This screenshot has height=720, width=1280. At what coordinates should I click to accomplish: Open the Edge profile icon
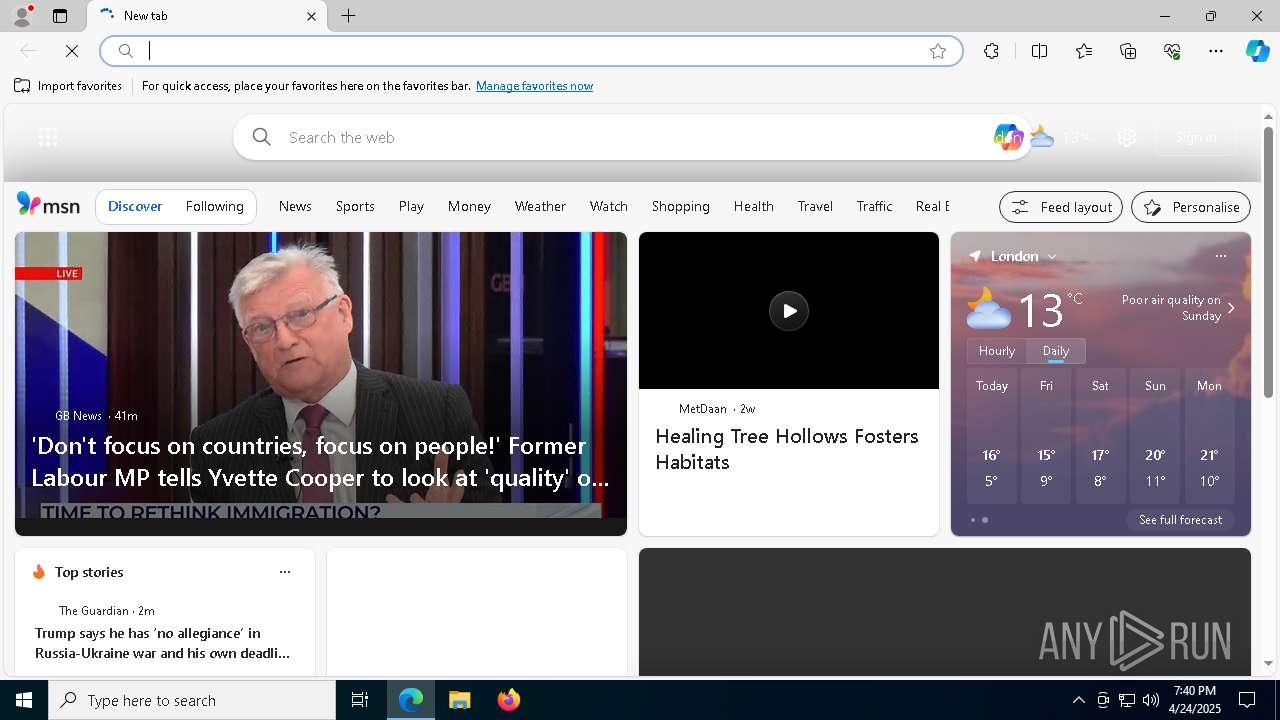[x=21, y=16]
